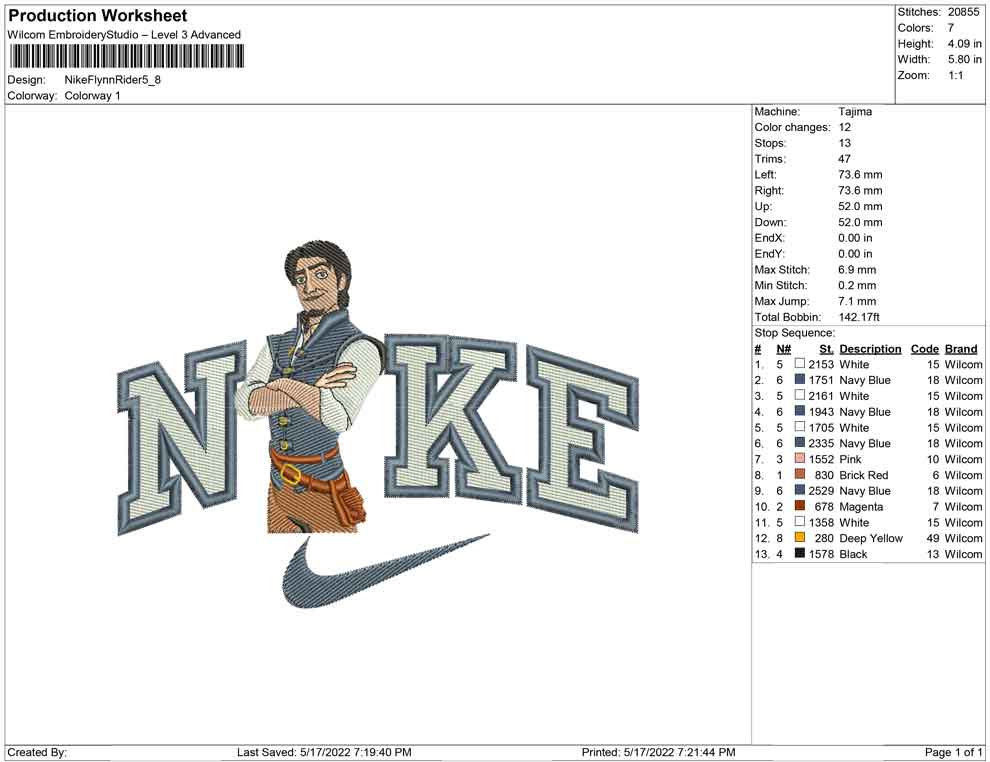Click the Deep Yellow swatch in stop 12
The width and height of the screenshot is (990, 762).
tap(799, 537)
